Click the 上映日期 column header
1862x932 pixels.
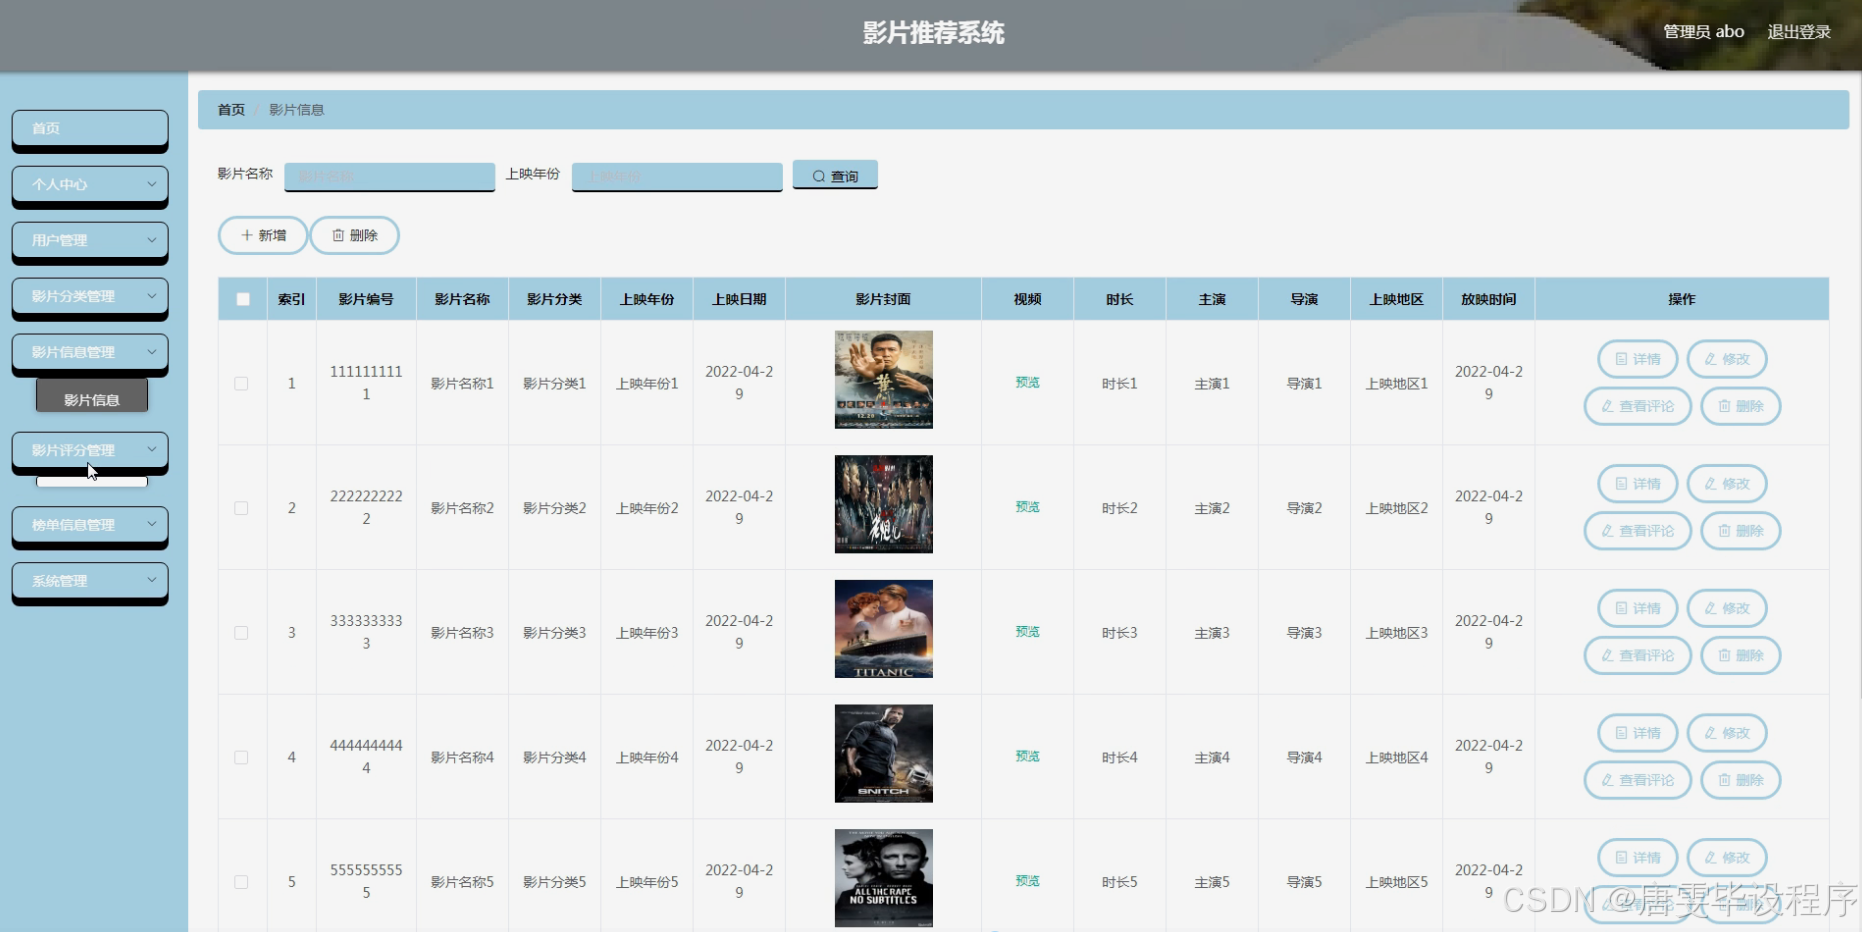[739, 299]
